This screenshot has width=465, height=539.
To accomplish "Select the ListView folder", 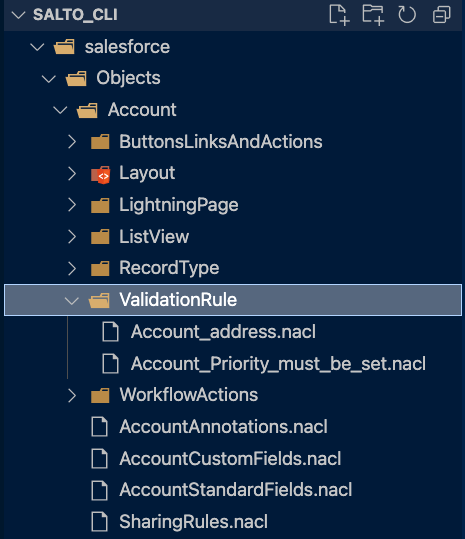I will (x=233, y=237).
